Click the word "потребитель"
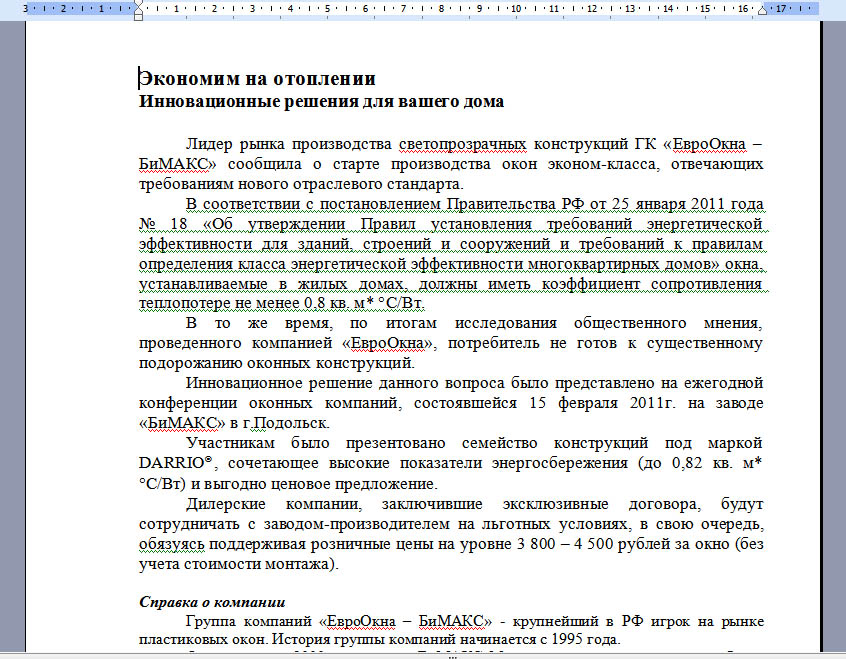 493,343
